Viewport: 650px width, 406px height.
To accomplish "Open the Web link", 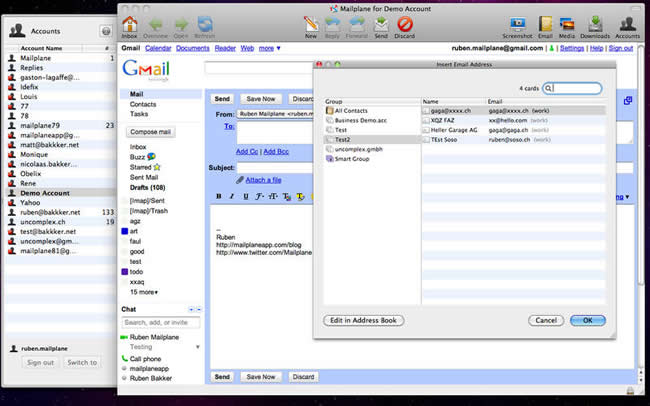I will 247,48.
